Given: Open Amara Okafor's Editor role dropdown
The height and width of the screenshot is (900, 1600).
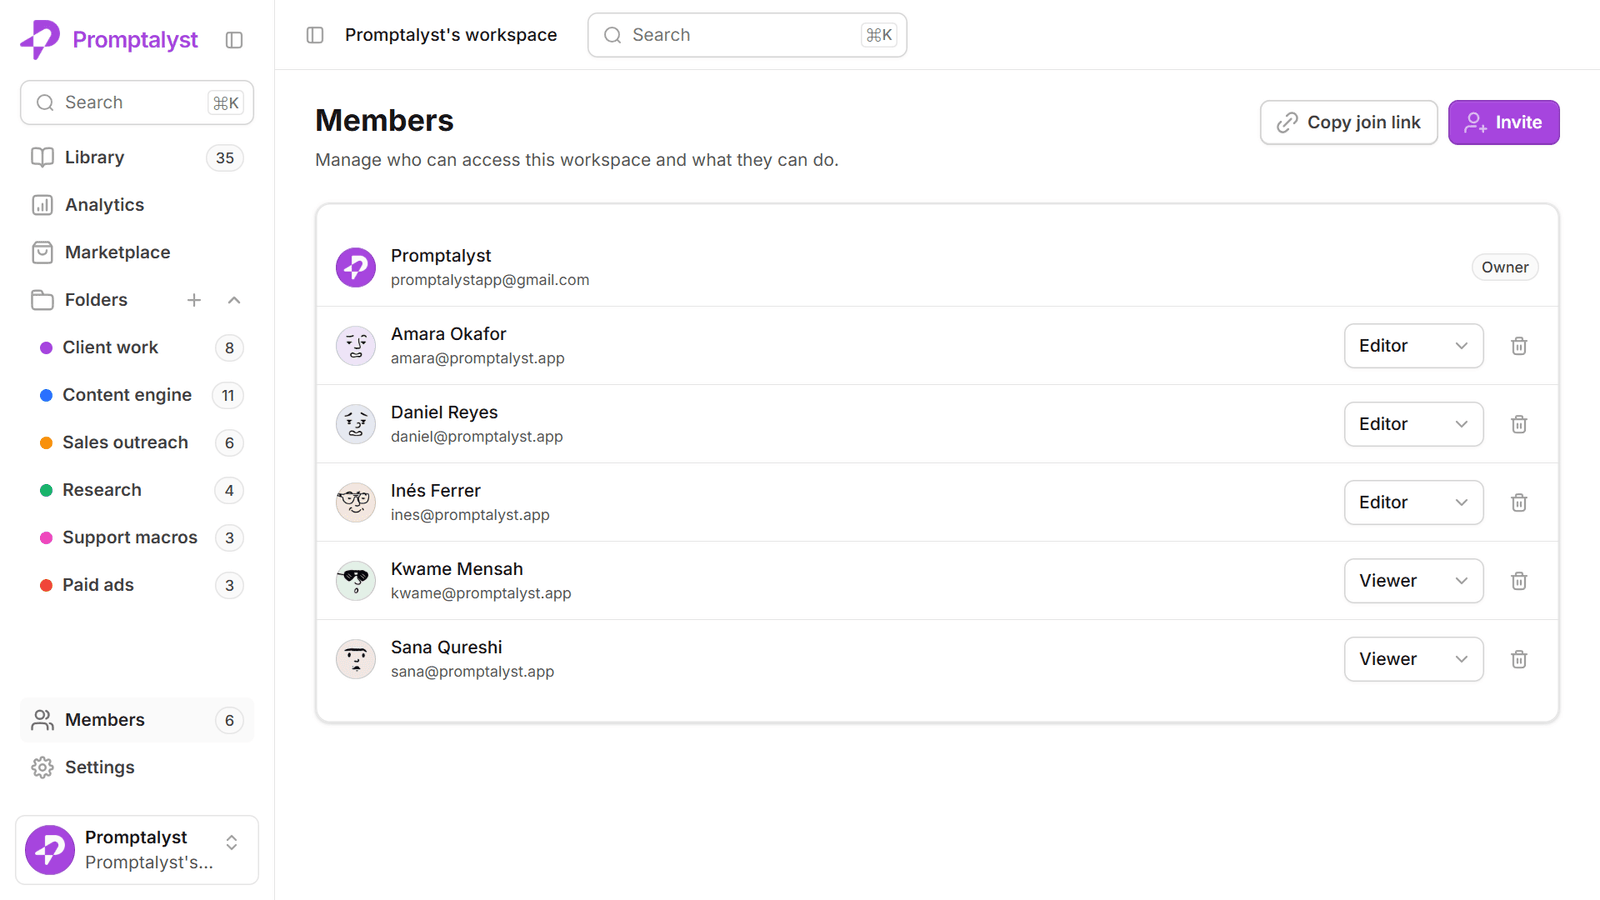Looking at the screenshot, I should click(1413, 346).
